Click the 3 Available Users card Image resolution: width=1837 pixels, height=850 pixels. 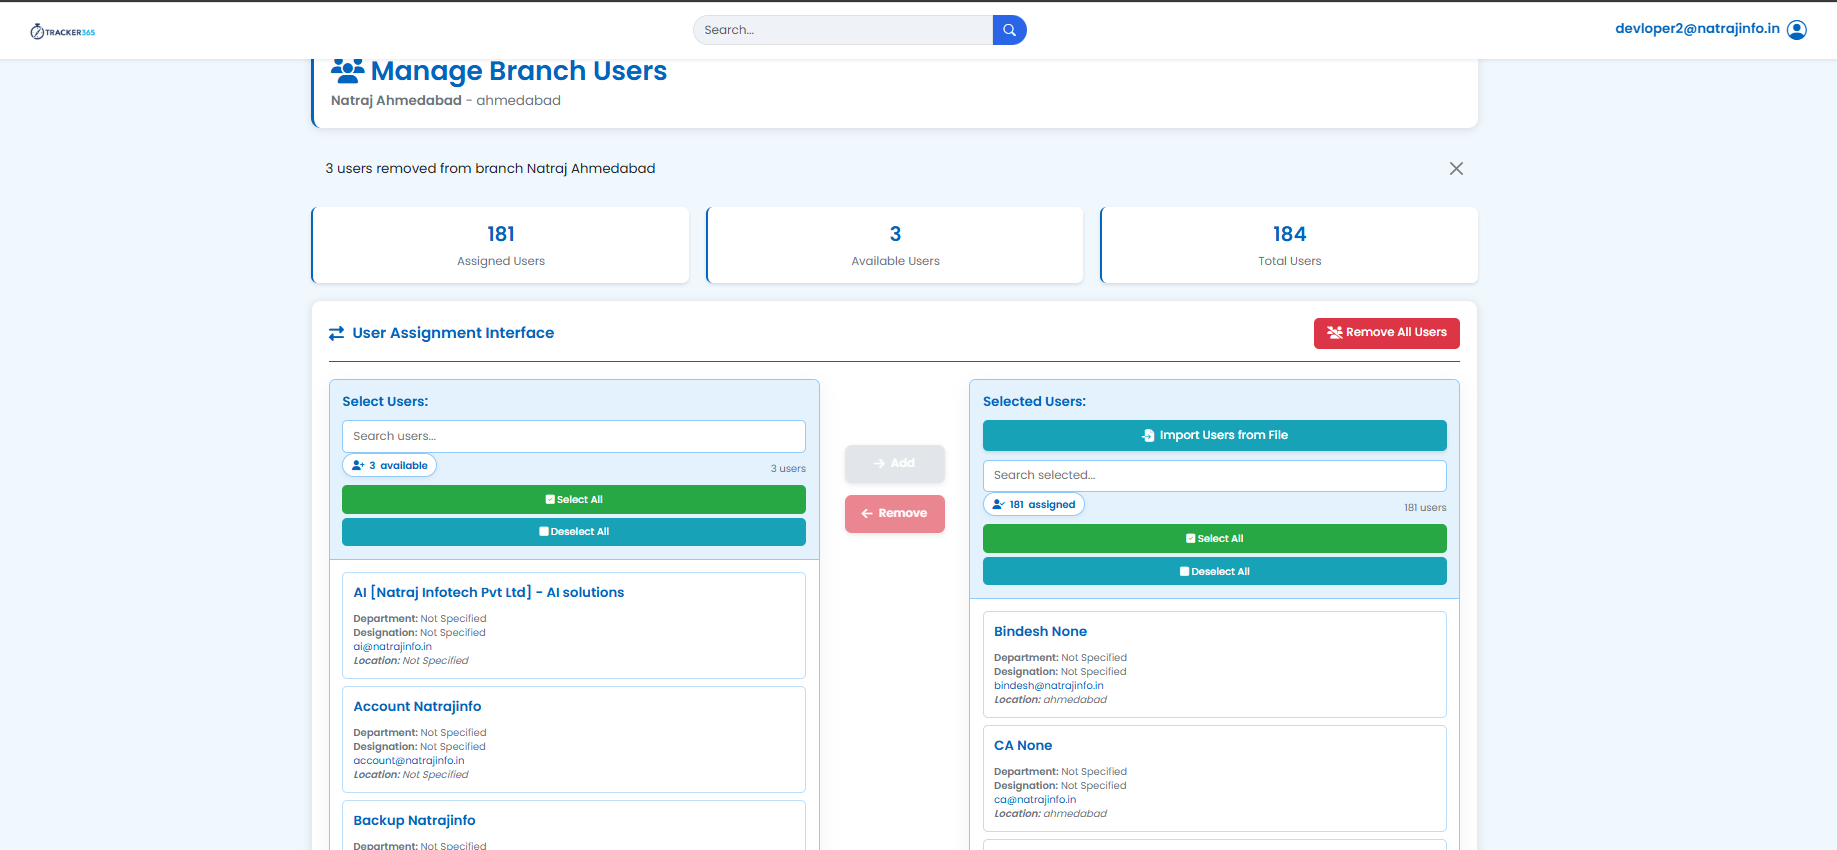(x=895, y=245)
